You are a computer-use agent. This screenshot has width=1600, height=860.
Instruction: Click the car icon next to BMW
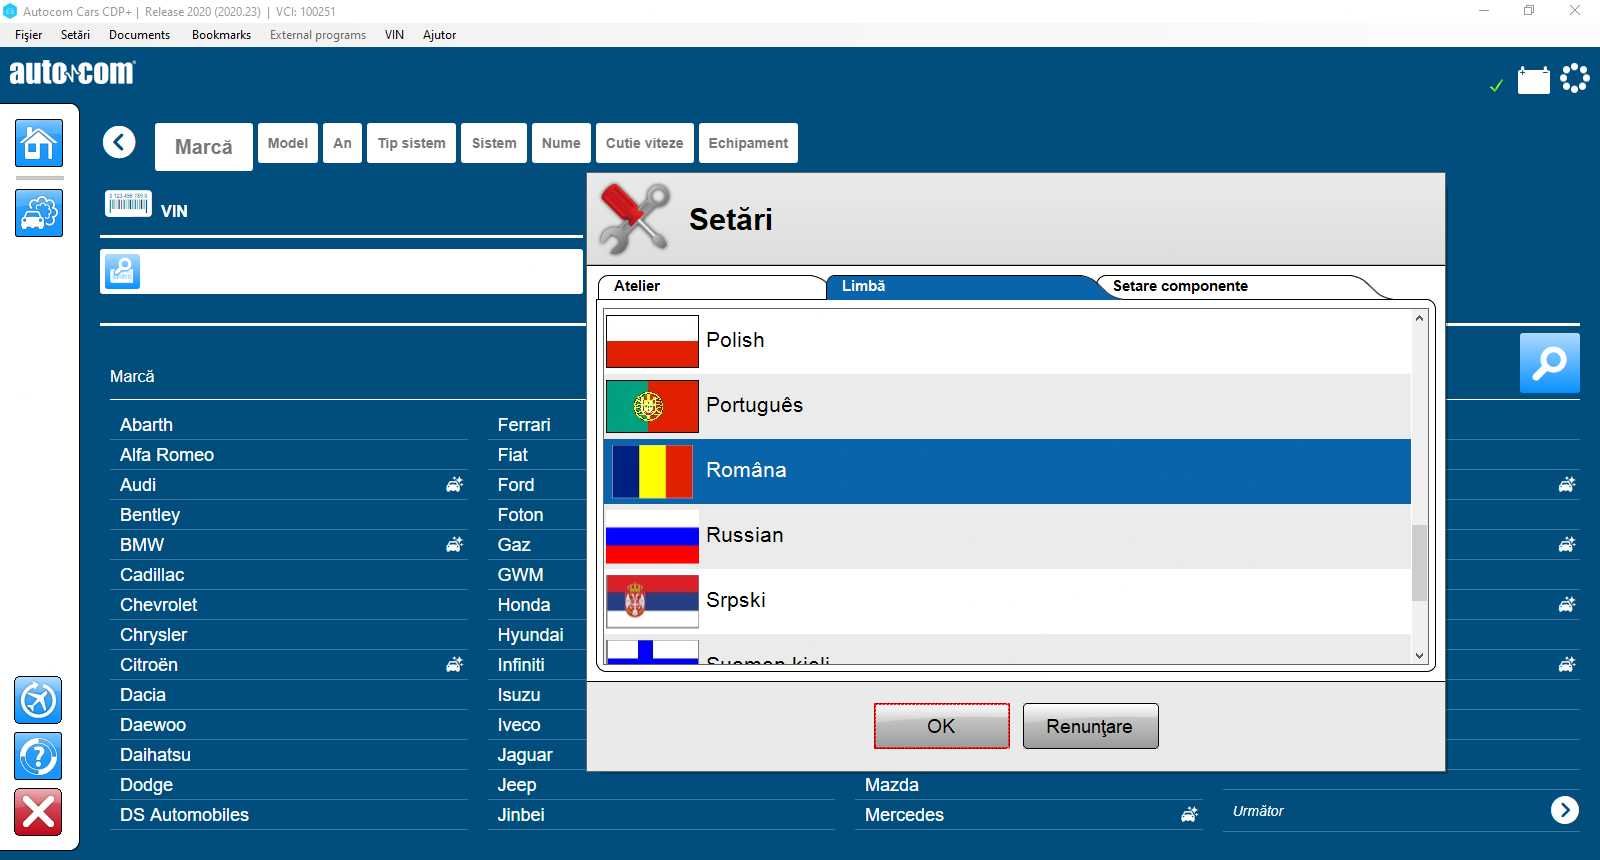455,544
